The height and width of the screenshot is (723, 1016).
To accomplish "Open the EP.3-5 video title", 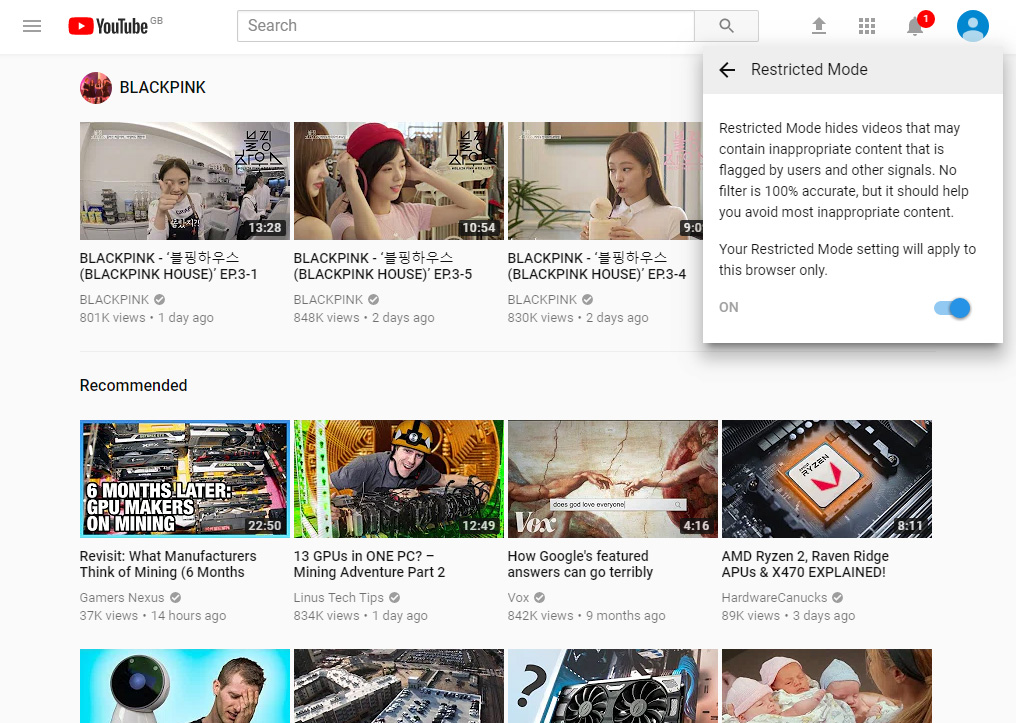I will coord(383,266).
